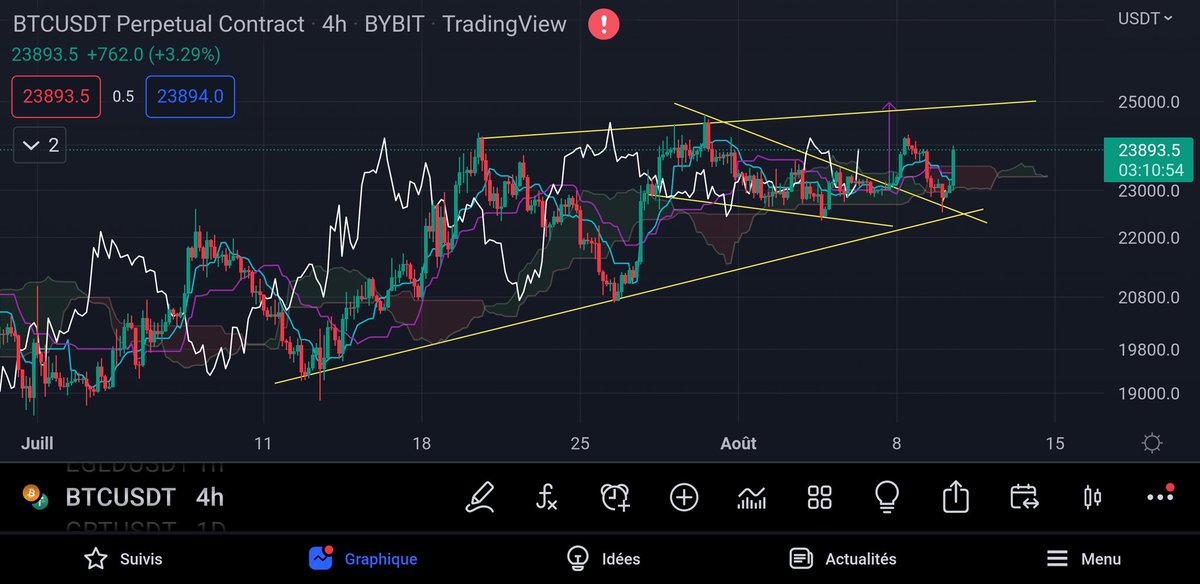
Task: Open the three dots more menu
Action: [x=1160, y=496]
